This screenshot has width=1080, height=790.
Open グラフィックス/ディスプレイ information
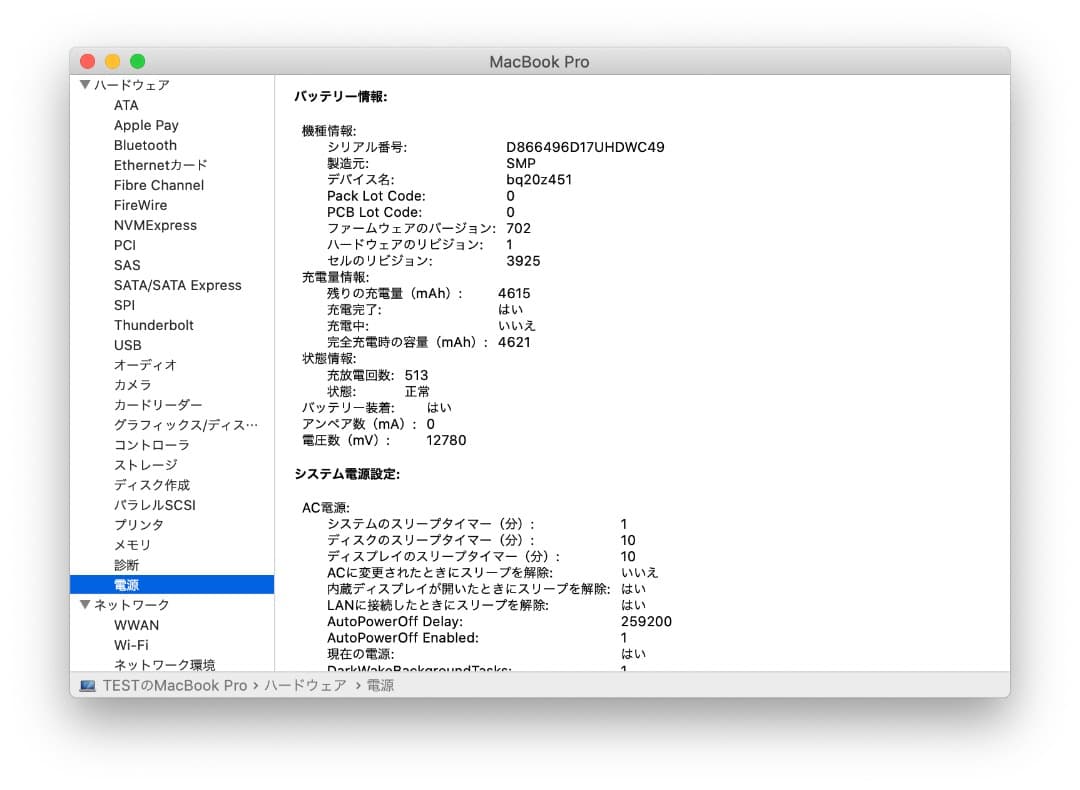click(171, 425)
